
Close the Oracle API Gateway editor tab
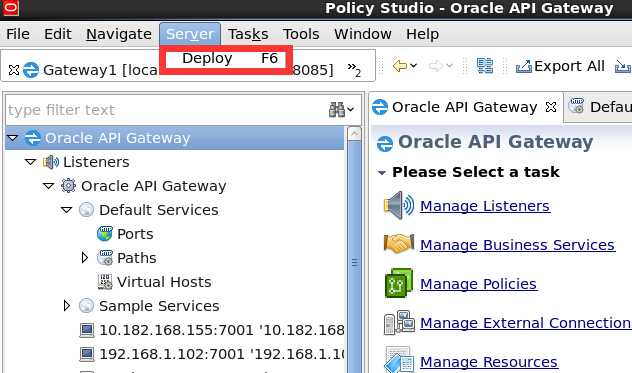[x=551, y=107]
